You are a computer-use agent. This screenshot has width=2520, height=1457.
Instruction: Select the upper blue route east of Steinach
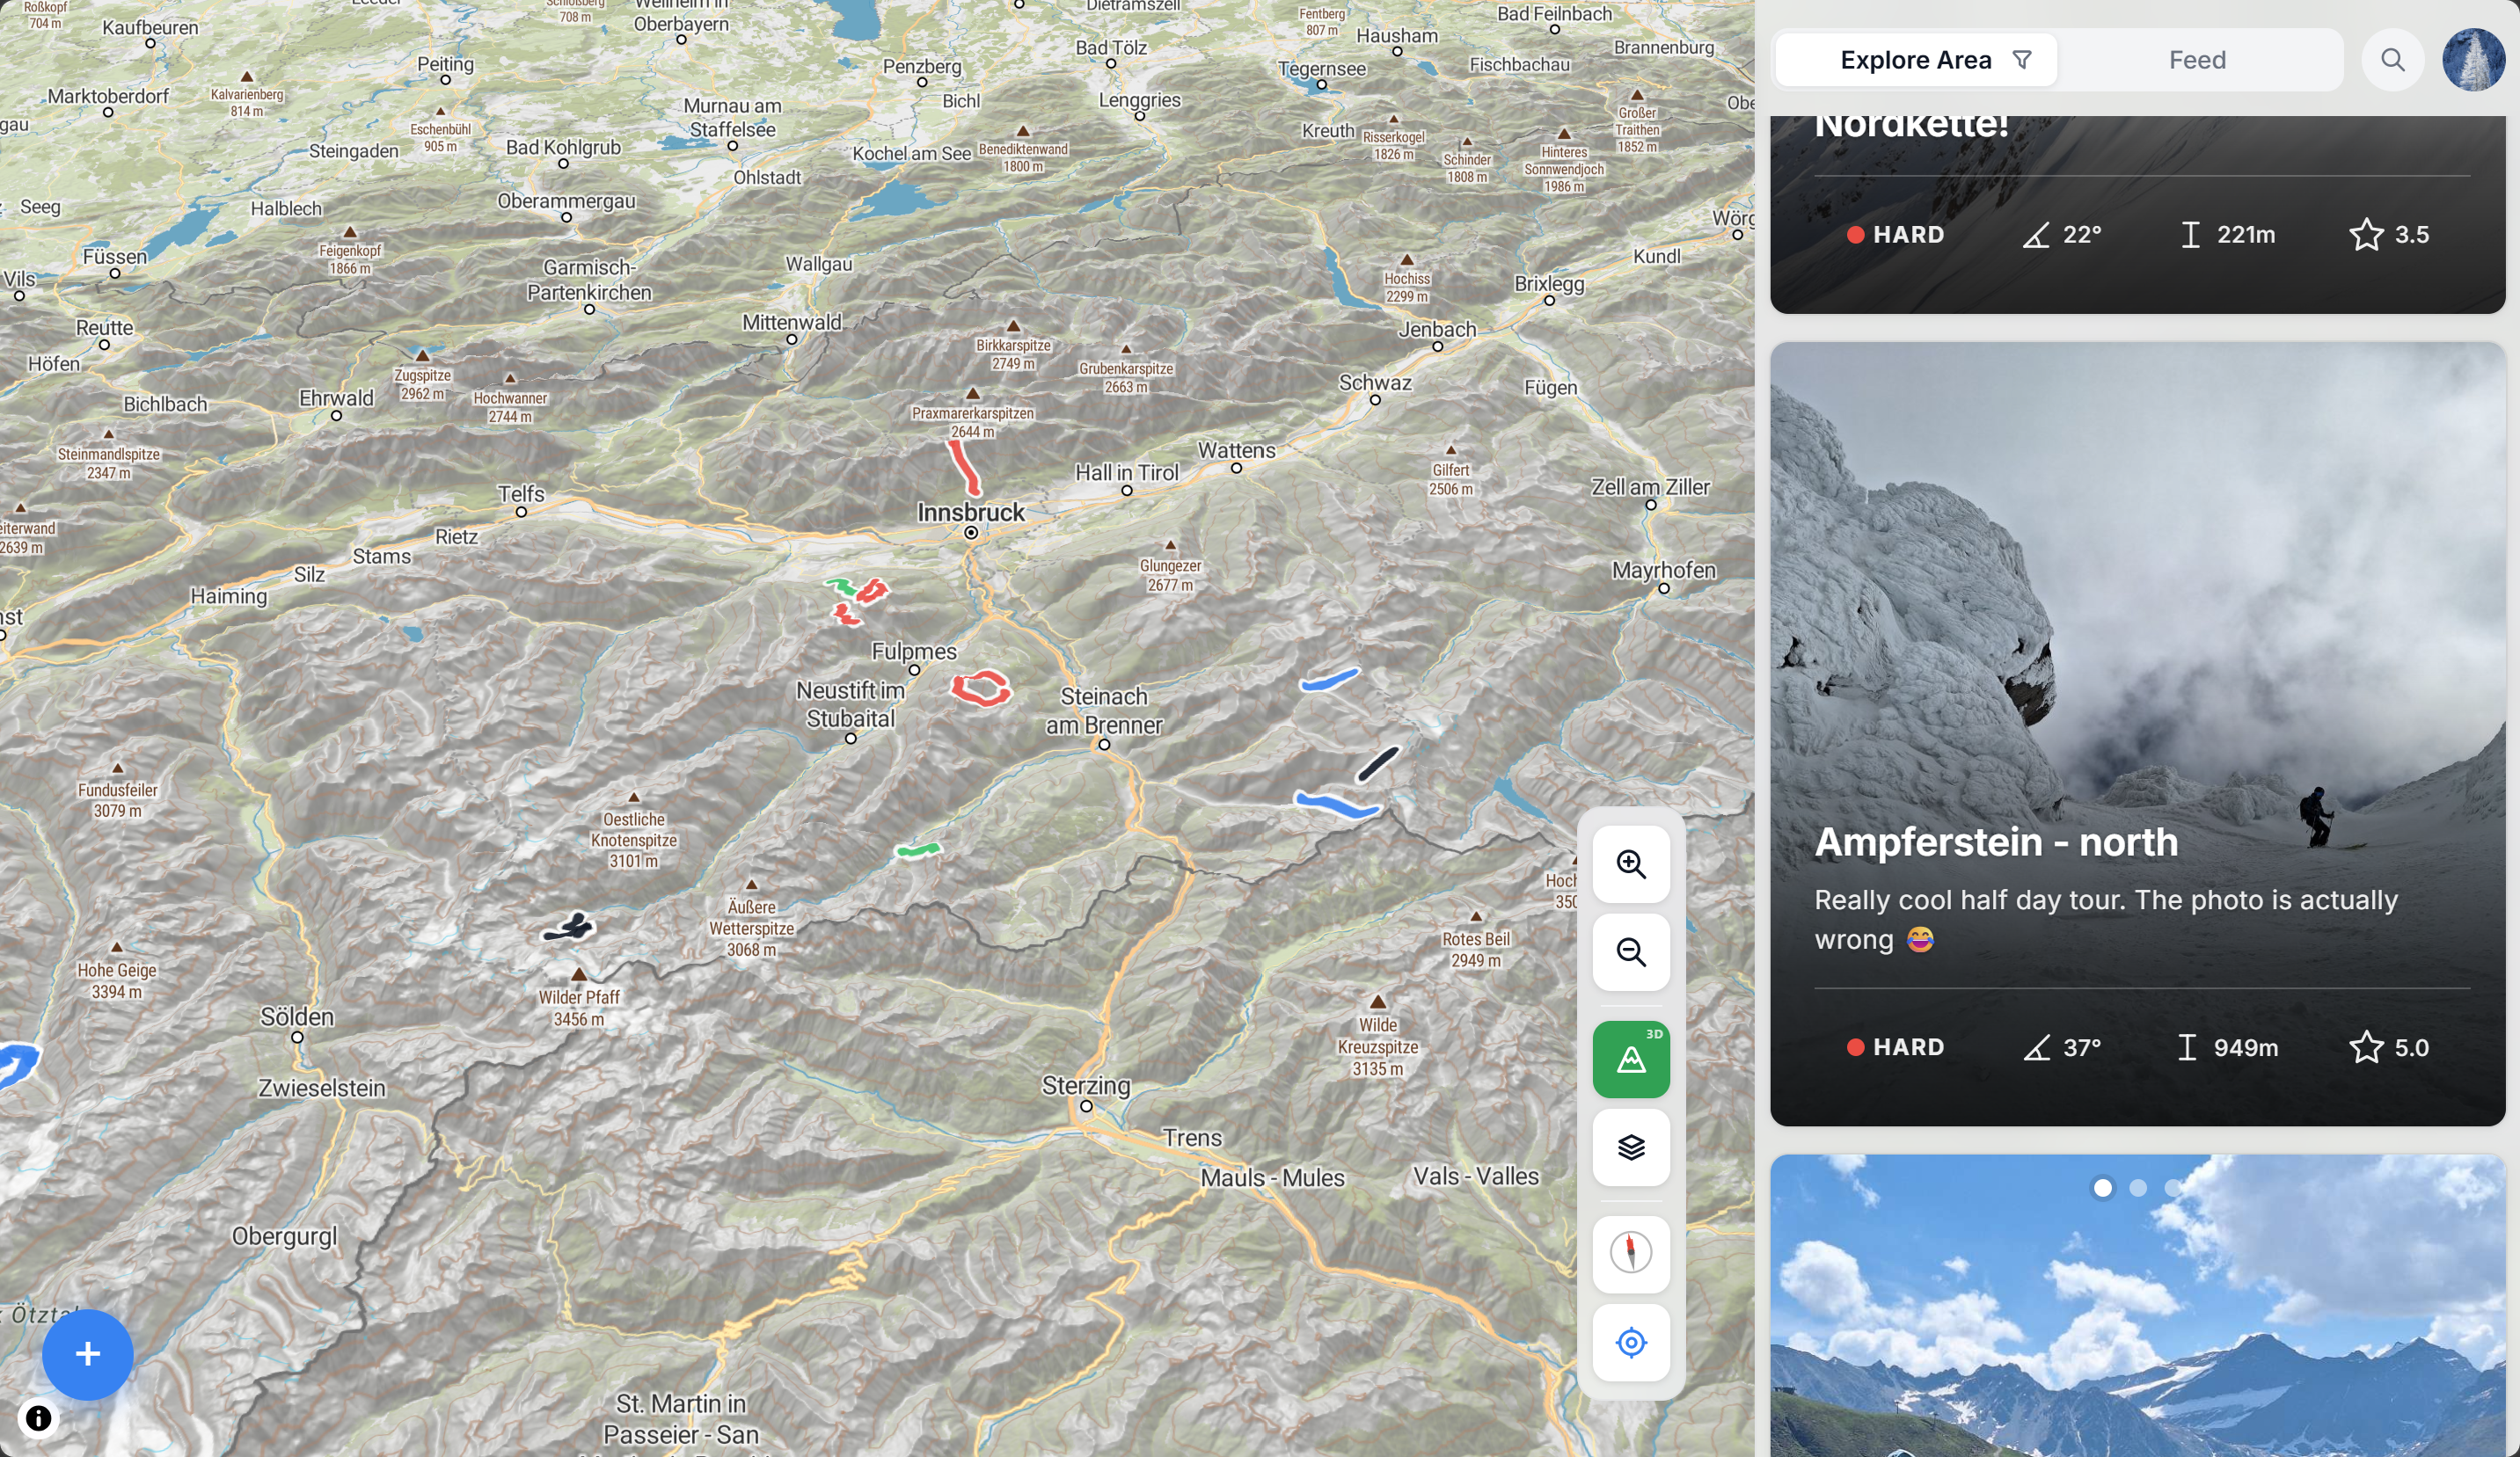point(1329,679)
